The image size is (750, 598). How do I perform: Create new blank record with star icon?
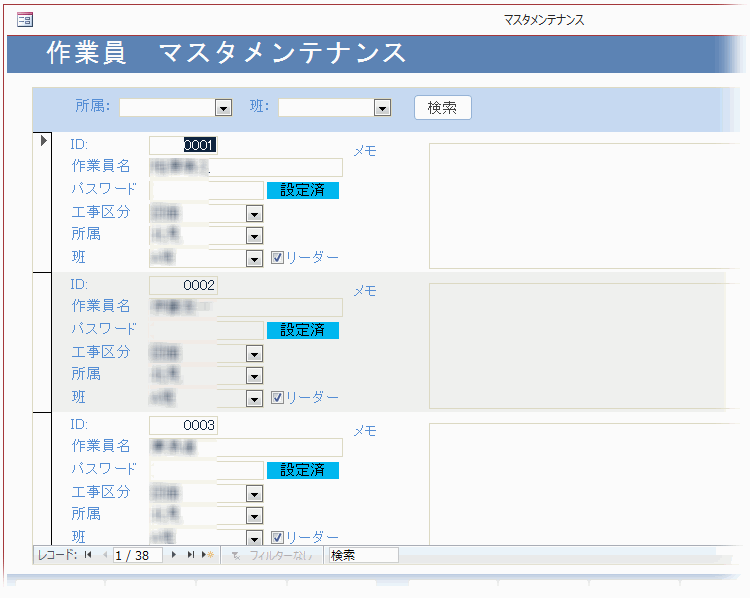(x=208, y=555)
